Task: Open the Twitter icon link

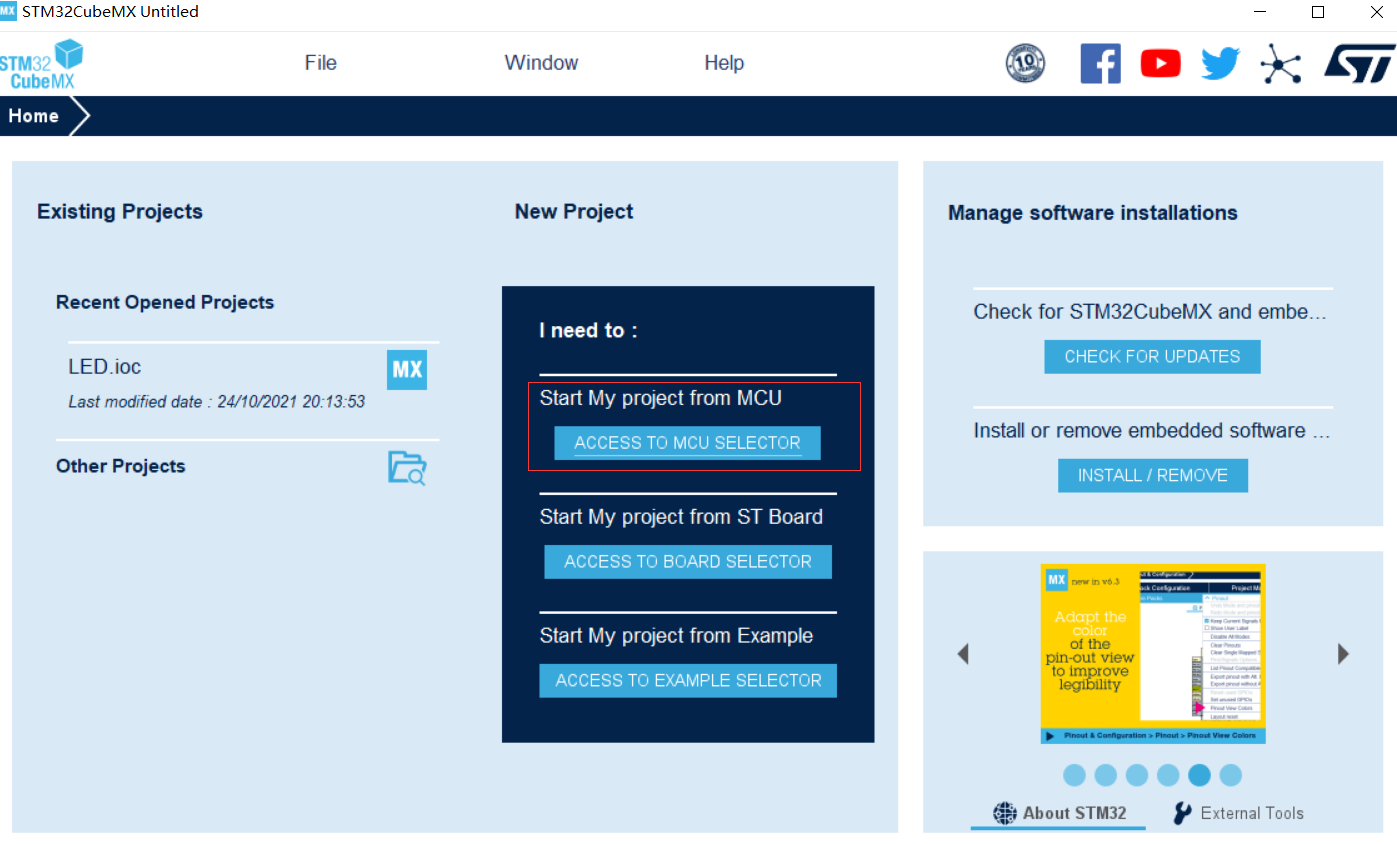Action: [x=1220, y=64]
